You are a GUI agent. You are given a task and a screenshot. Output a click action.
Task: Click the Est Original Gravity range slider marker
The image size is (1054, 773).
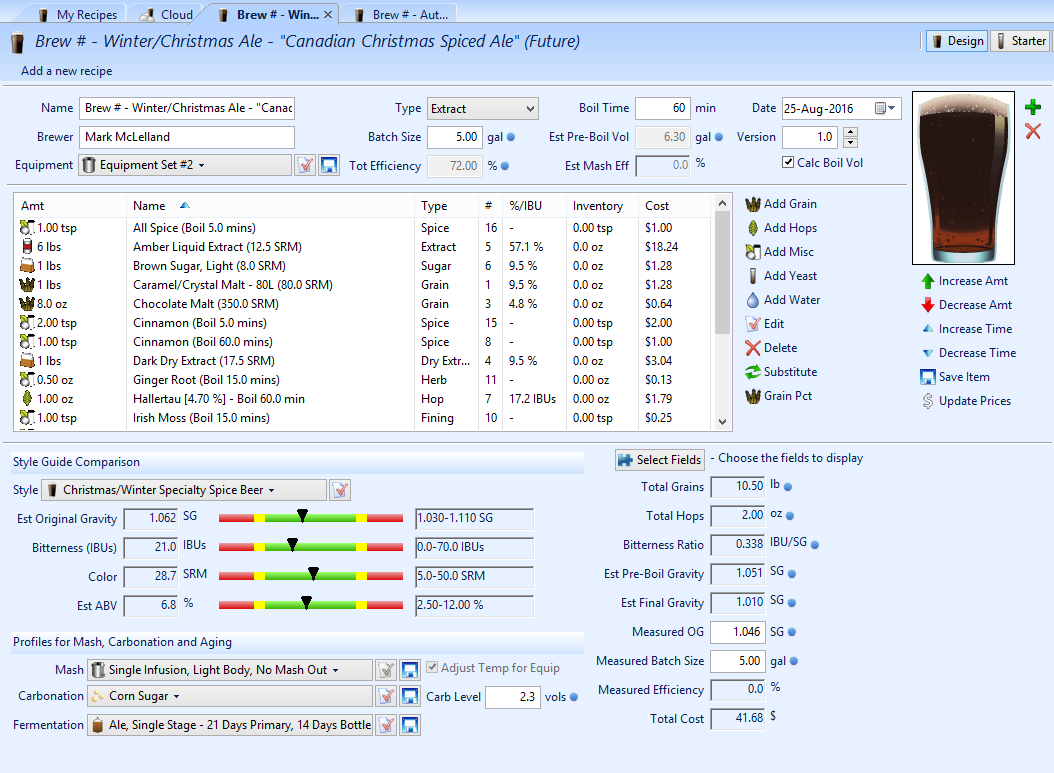(x=302, y=516)
